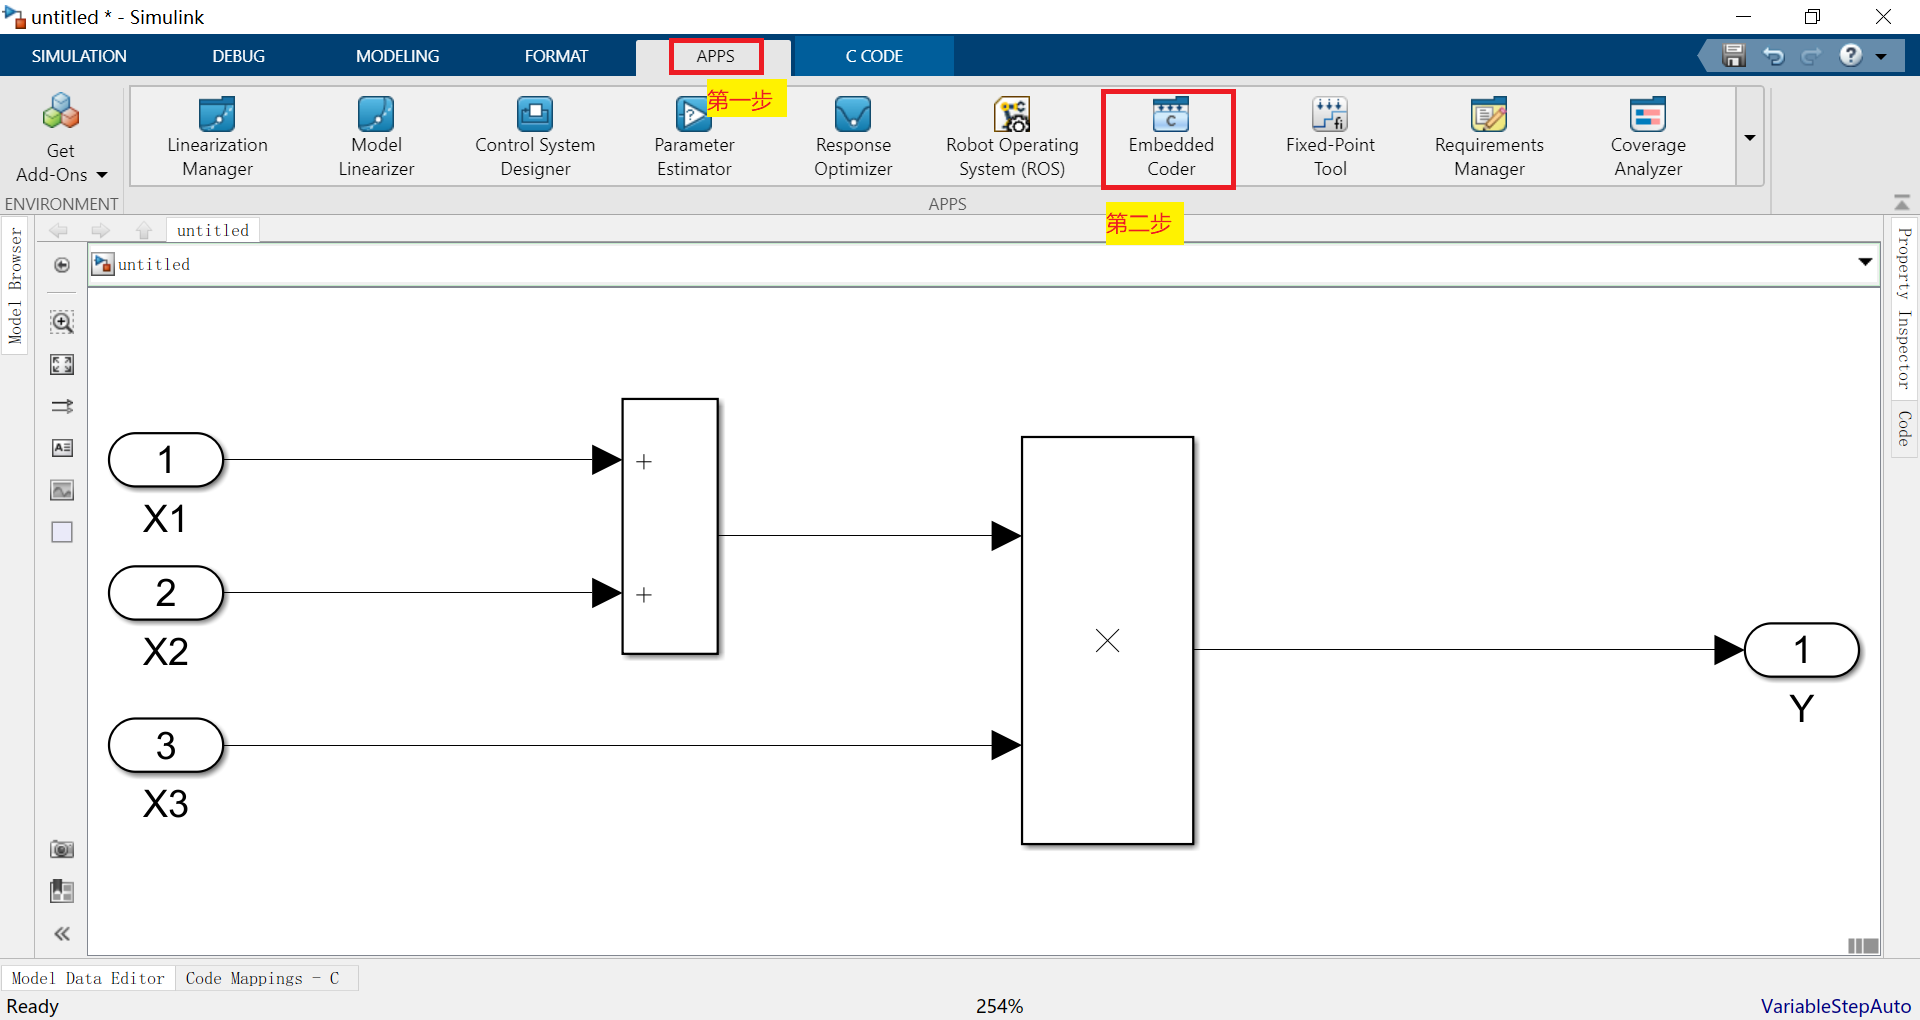The width and height of the screenshot is (1920, 1020).
Task: Undo the last action
Action: coord(1773,56)
